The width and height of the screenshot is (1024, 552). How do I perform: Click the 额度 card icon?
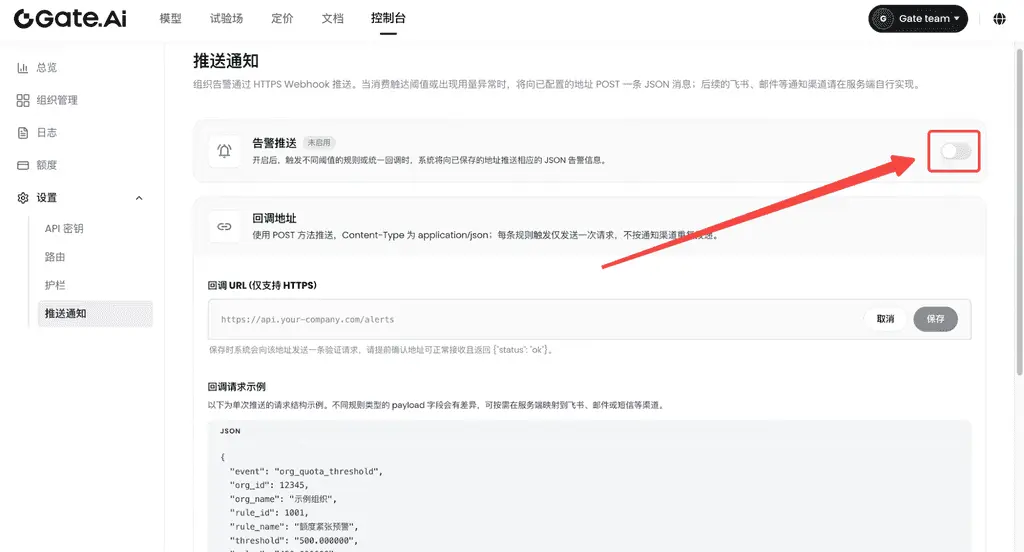point(23,165)
